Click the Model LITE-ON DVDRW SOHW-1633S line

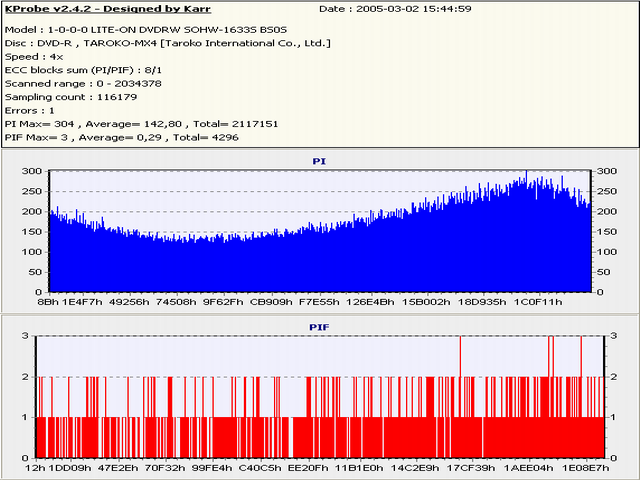point(146,30)
